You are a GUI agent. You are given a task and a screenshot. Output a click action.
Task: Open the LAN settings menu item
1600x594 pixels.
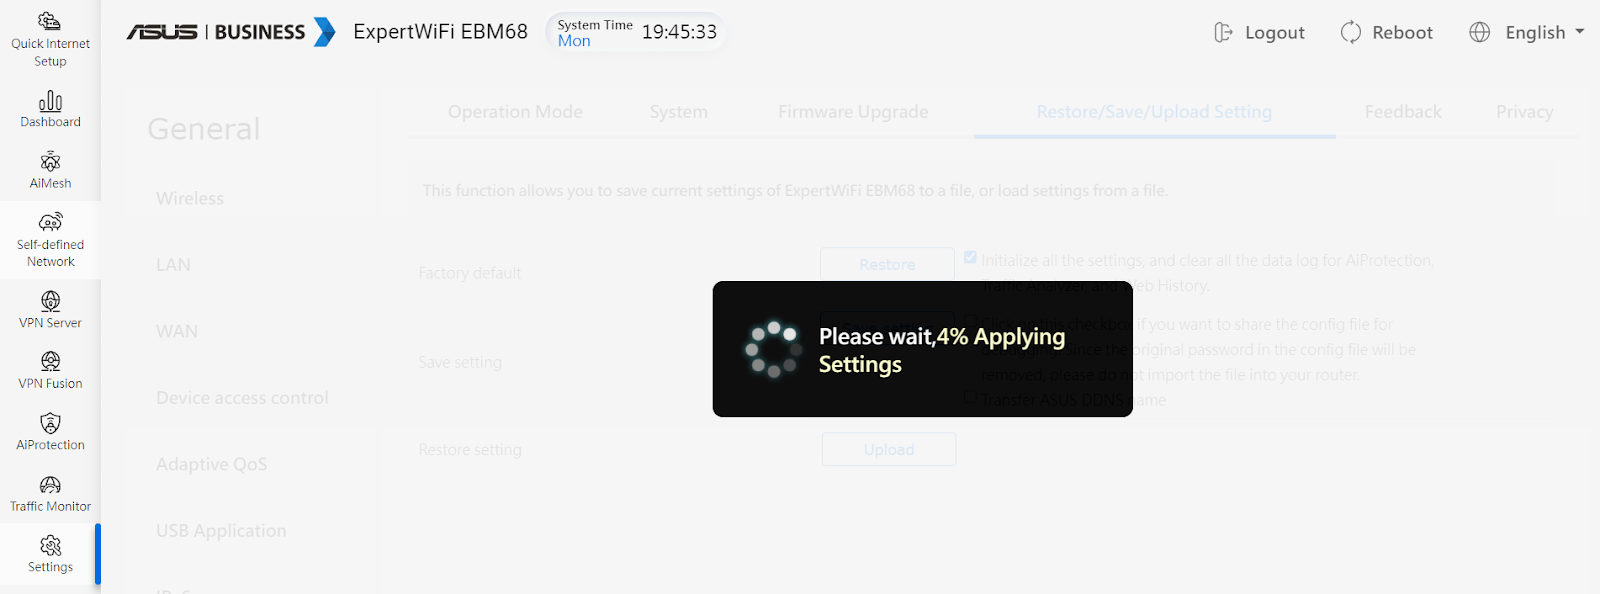[x=173, y=265]
